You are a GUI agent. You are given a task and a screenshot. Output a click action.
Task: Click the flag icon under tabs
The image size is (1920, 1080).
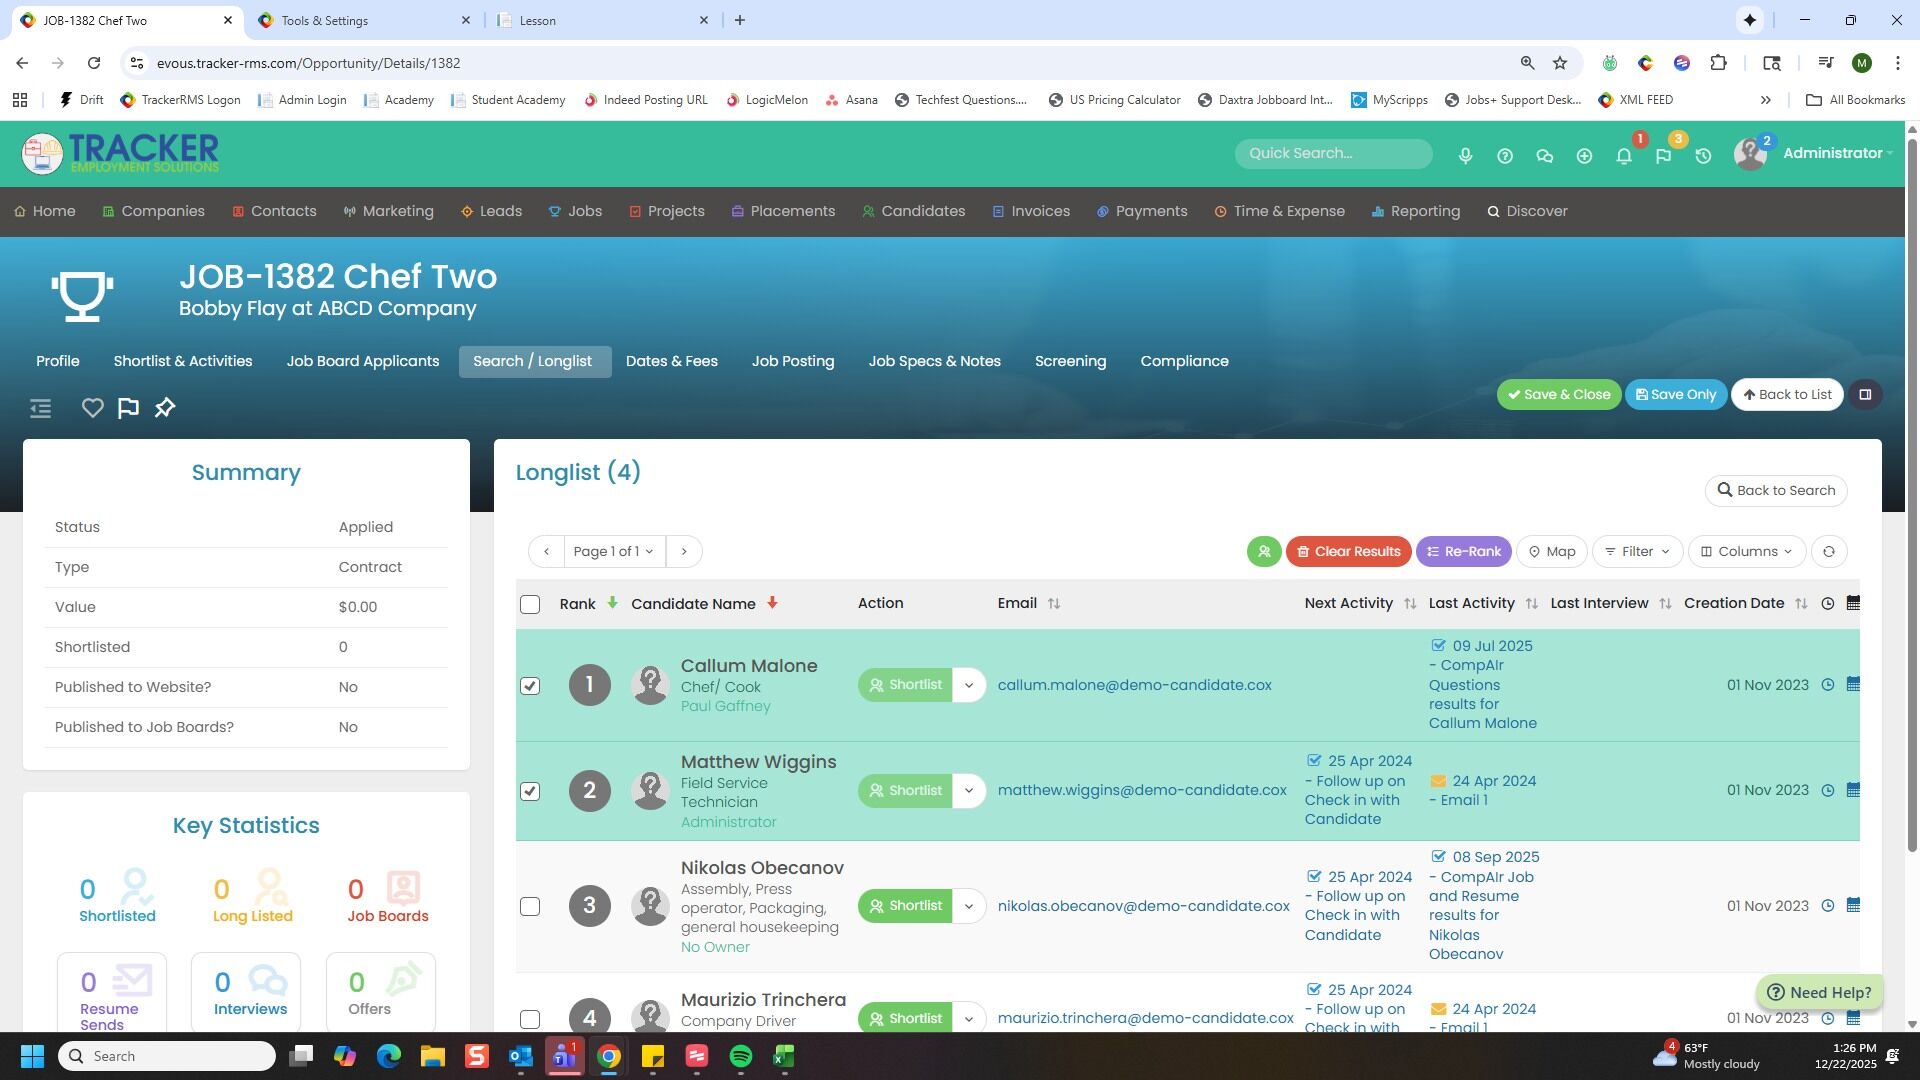coord(128,408)
